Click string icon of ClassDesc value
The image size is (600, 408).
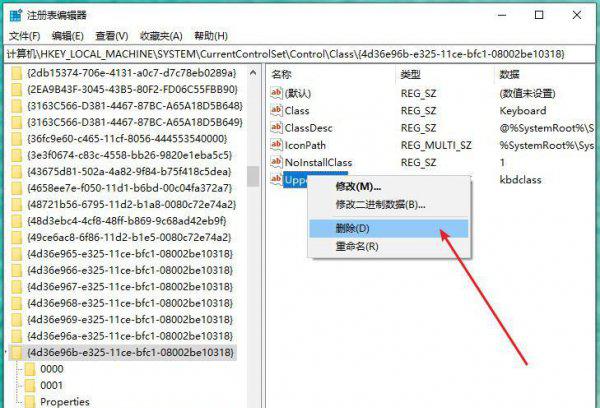[276, 127]
